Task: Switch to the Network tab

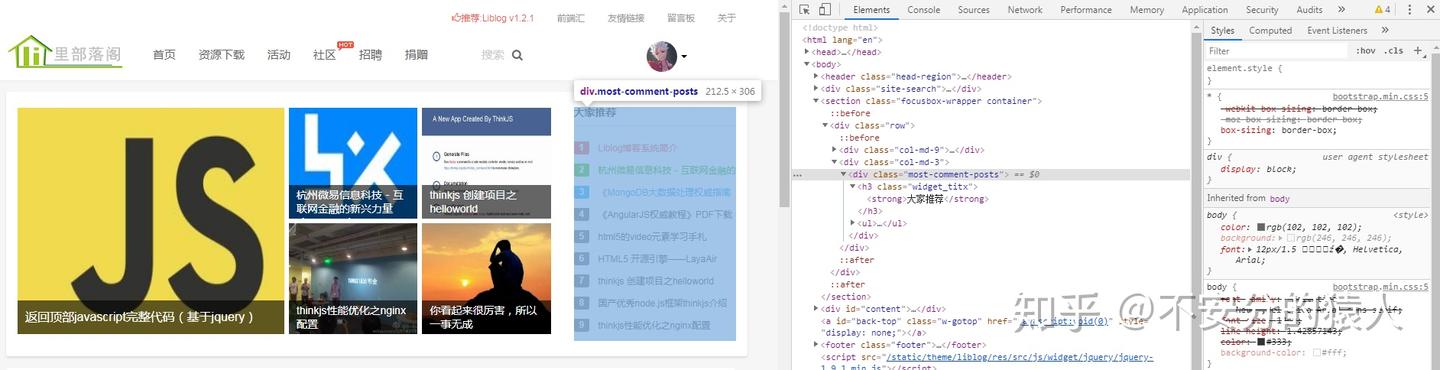Action: tap(1025, 10)
